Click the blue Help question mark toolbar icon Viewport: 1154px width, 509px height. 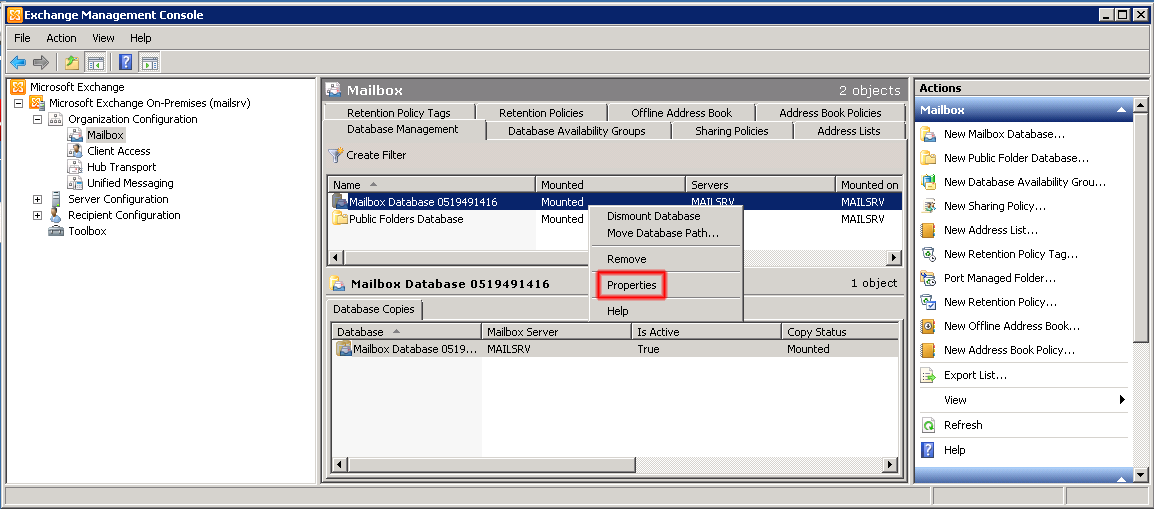[x=126, y=63]
